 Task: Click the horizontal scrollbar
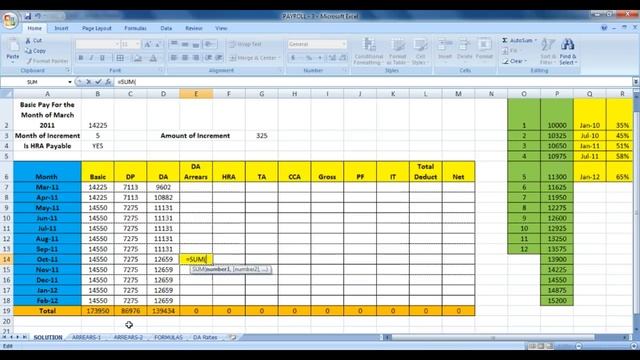[x=506, y=338]
